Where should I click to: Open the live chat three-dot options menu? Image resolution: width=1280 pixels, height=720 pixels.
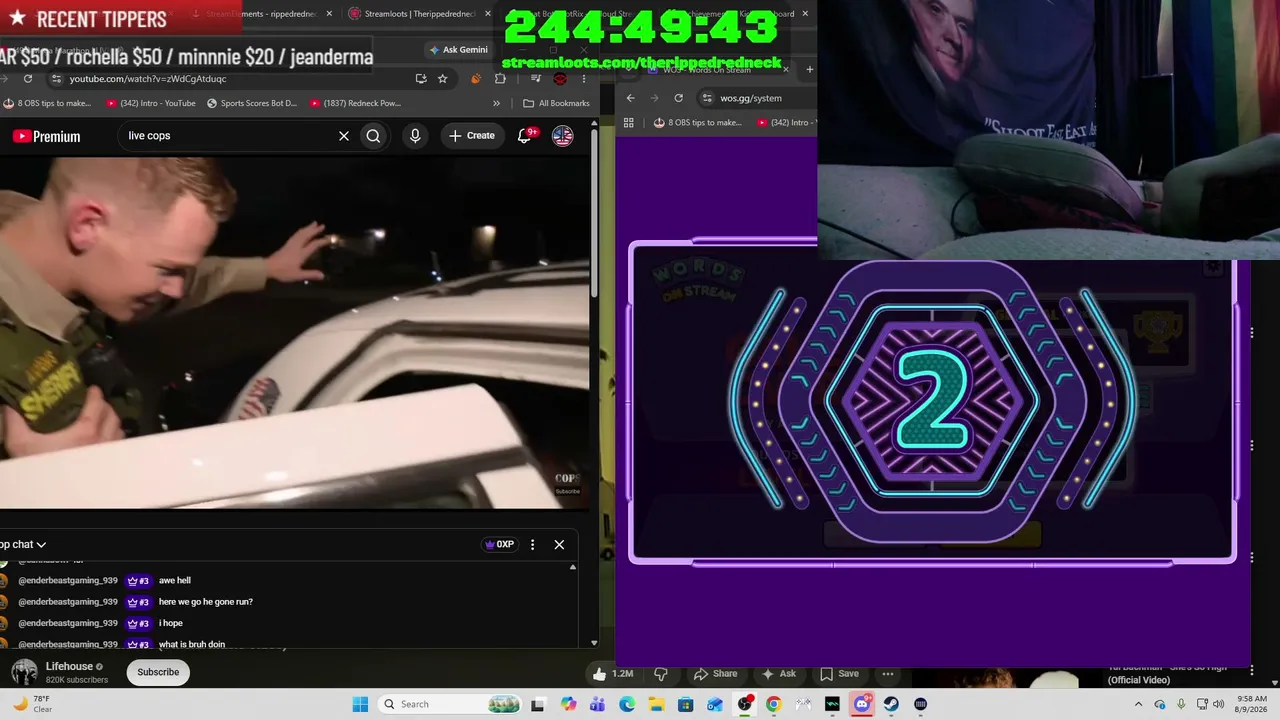pyautogui.click(x=532, y=545)
